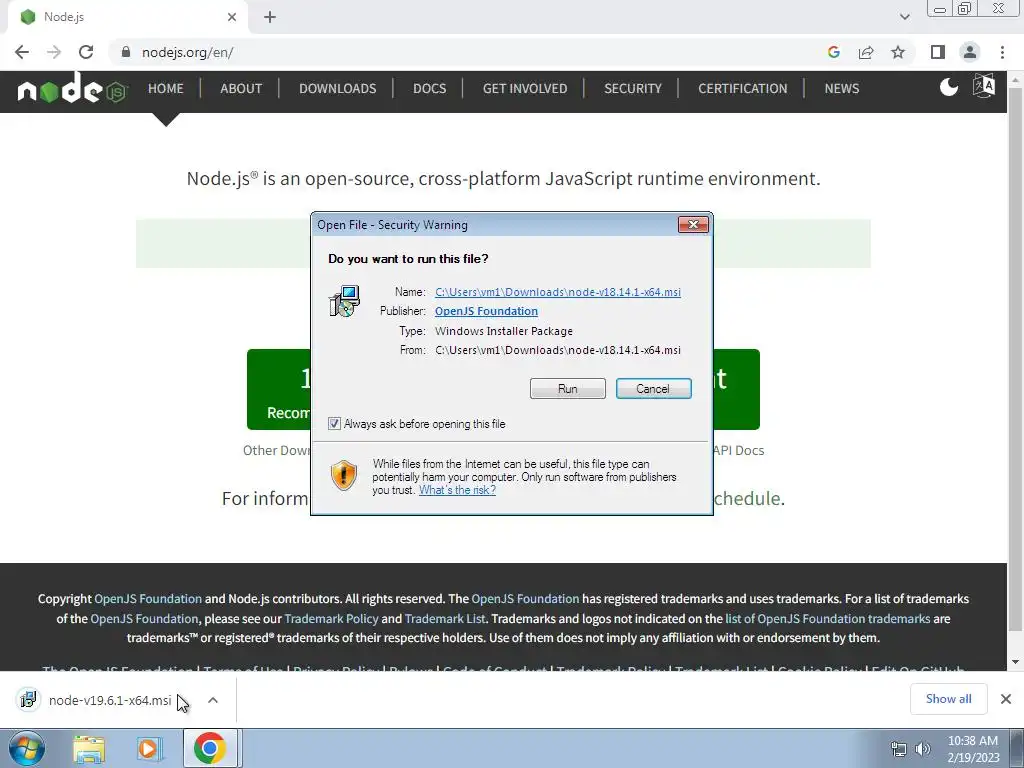Screen dimensions: 1024x768
Task: Close the downloads bar
Action: (x=1006, y=699)
